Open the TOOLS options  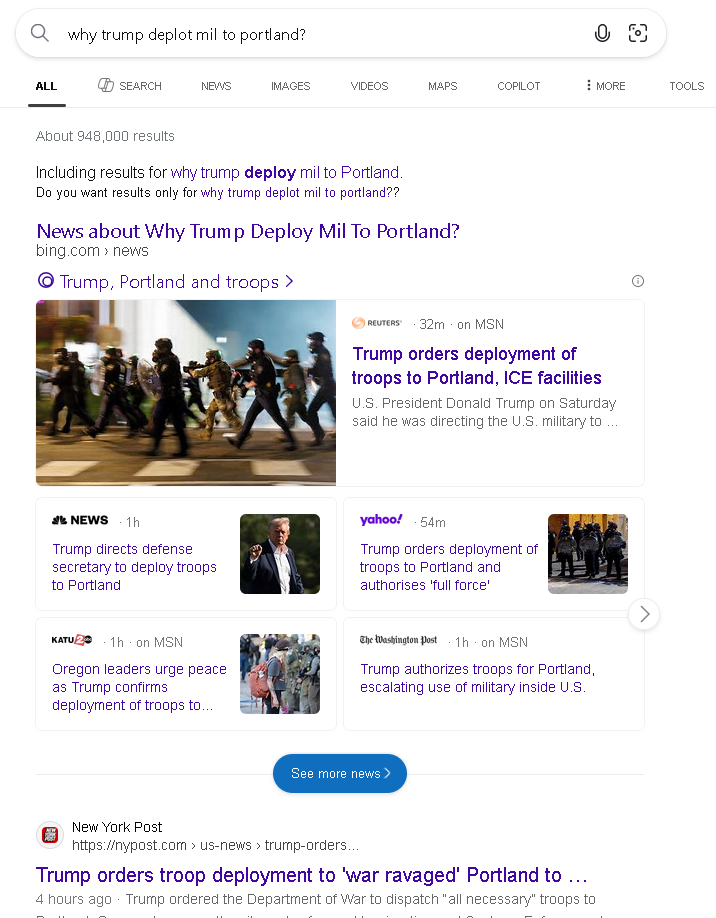[687, 86]
